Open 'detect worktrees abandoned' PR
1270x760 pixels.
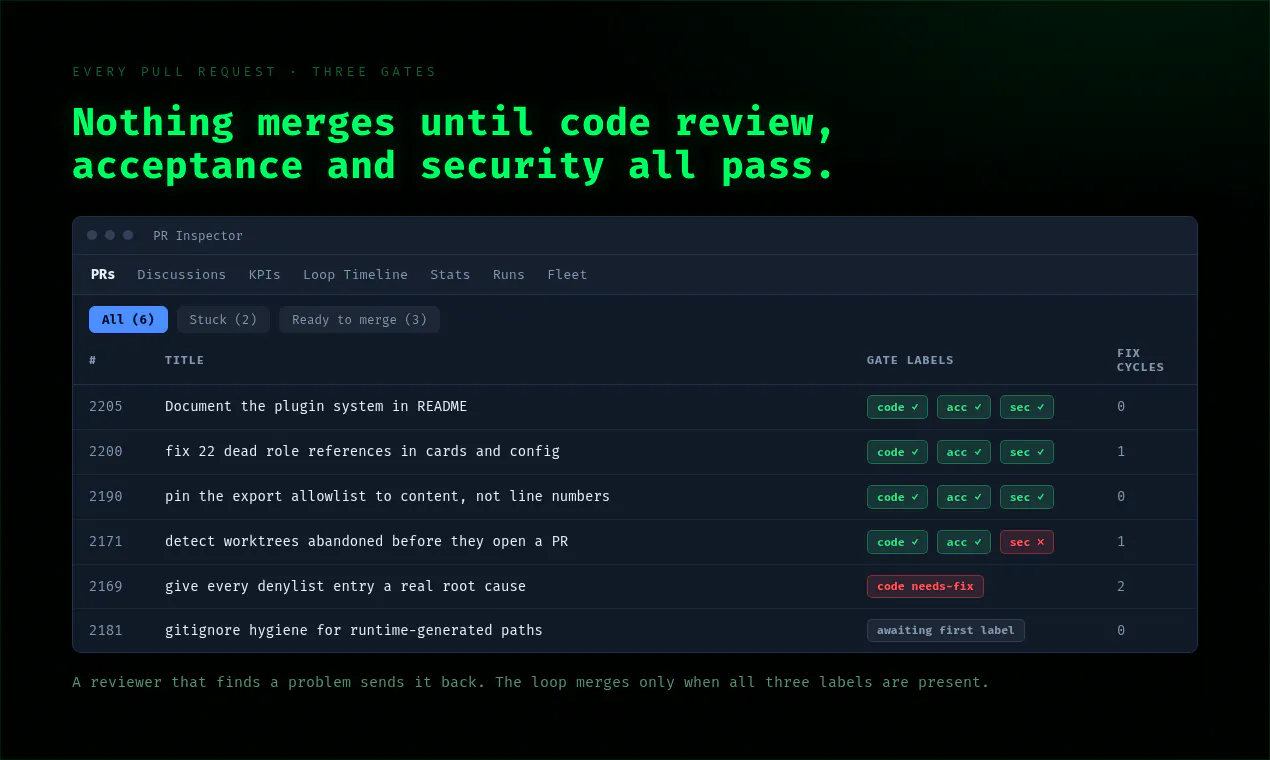point(366,541)
